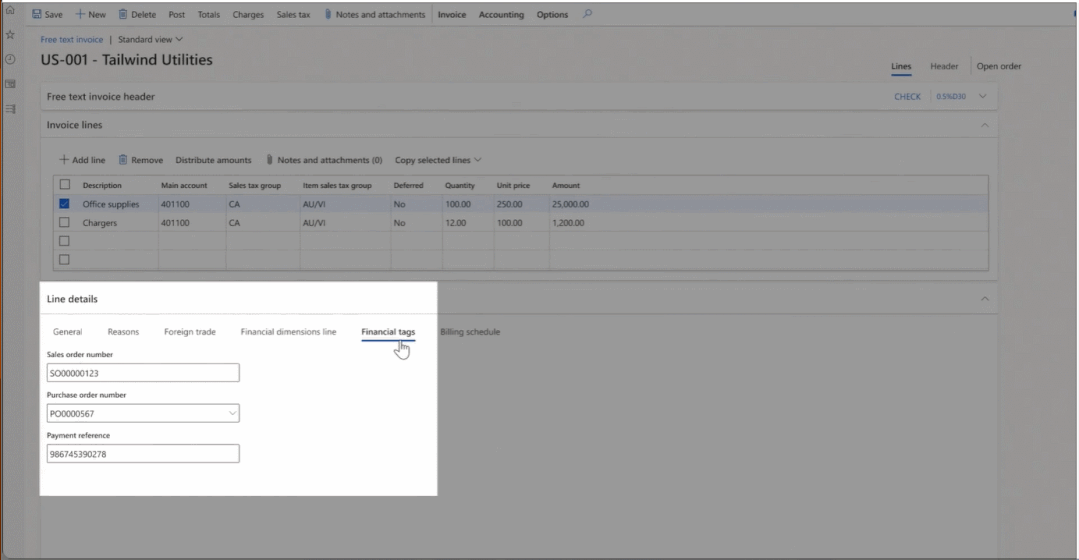The height and width of the screenshot is (560, 1079).
Task: Click the Amount column header
Action: [x=566, y=185]
